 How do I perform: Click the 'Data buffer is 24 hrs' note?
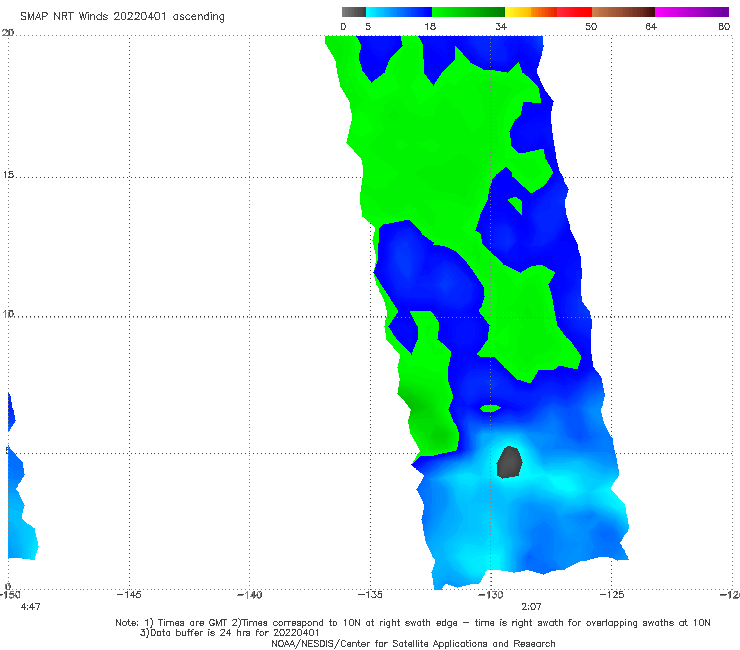click(x=229, y=633)
